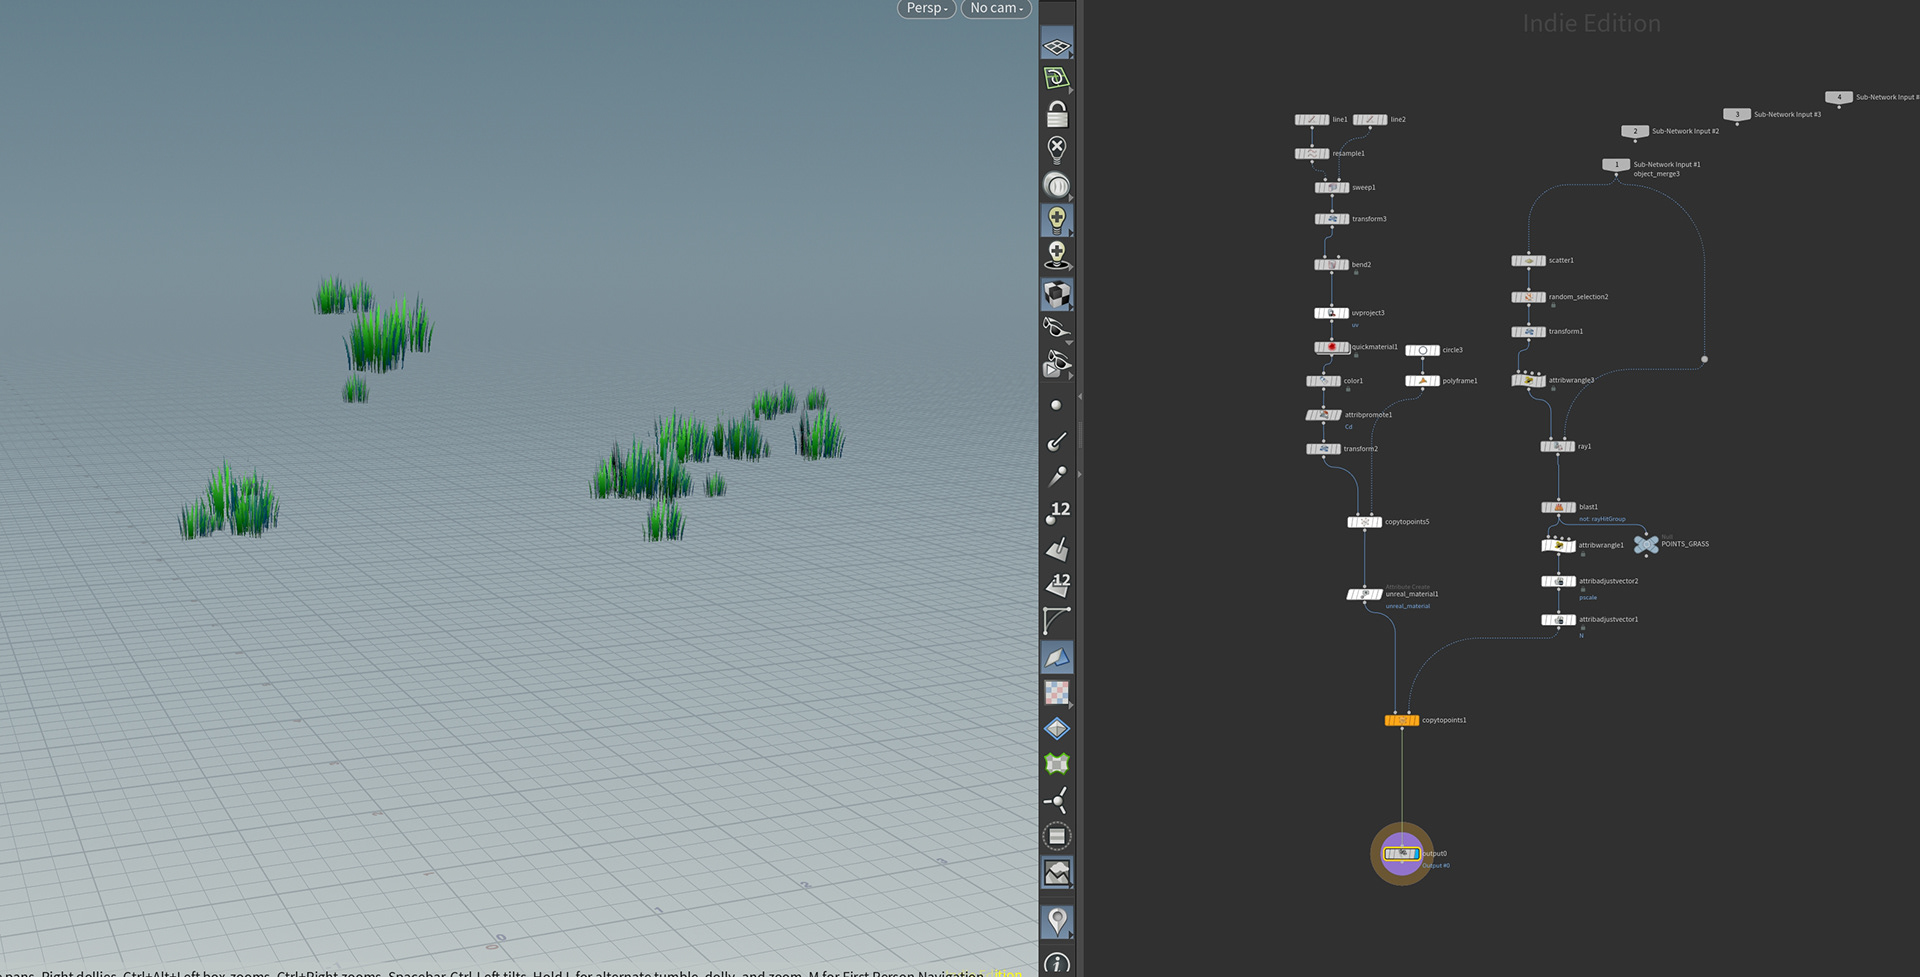Toggle the construction plane icon
The width and height of the screenshot is (1920, 977).
point(1057,78)
